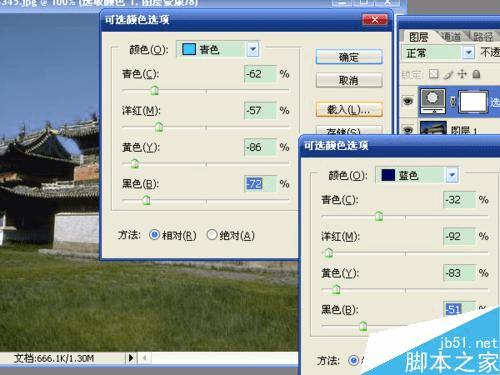This screenshot has height=375, width=500.
Task: Open the status bar triangle arrow menu
Action: pyautogui.click(x=131, y=358)
